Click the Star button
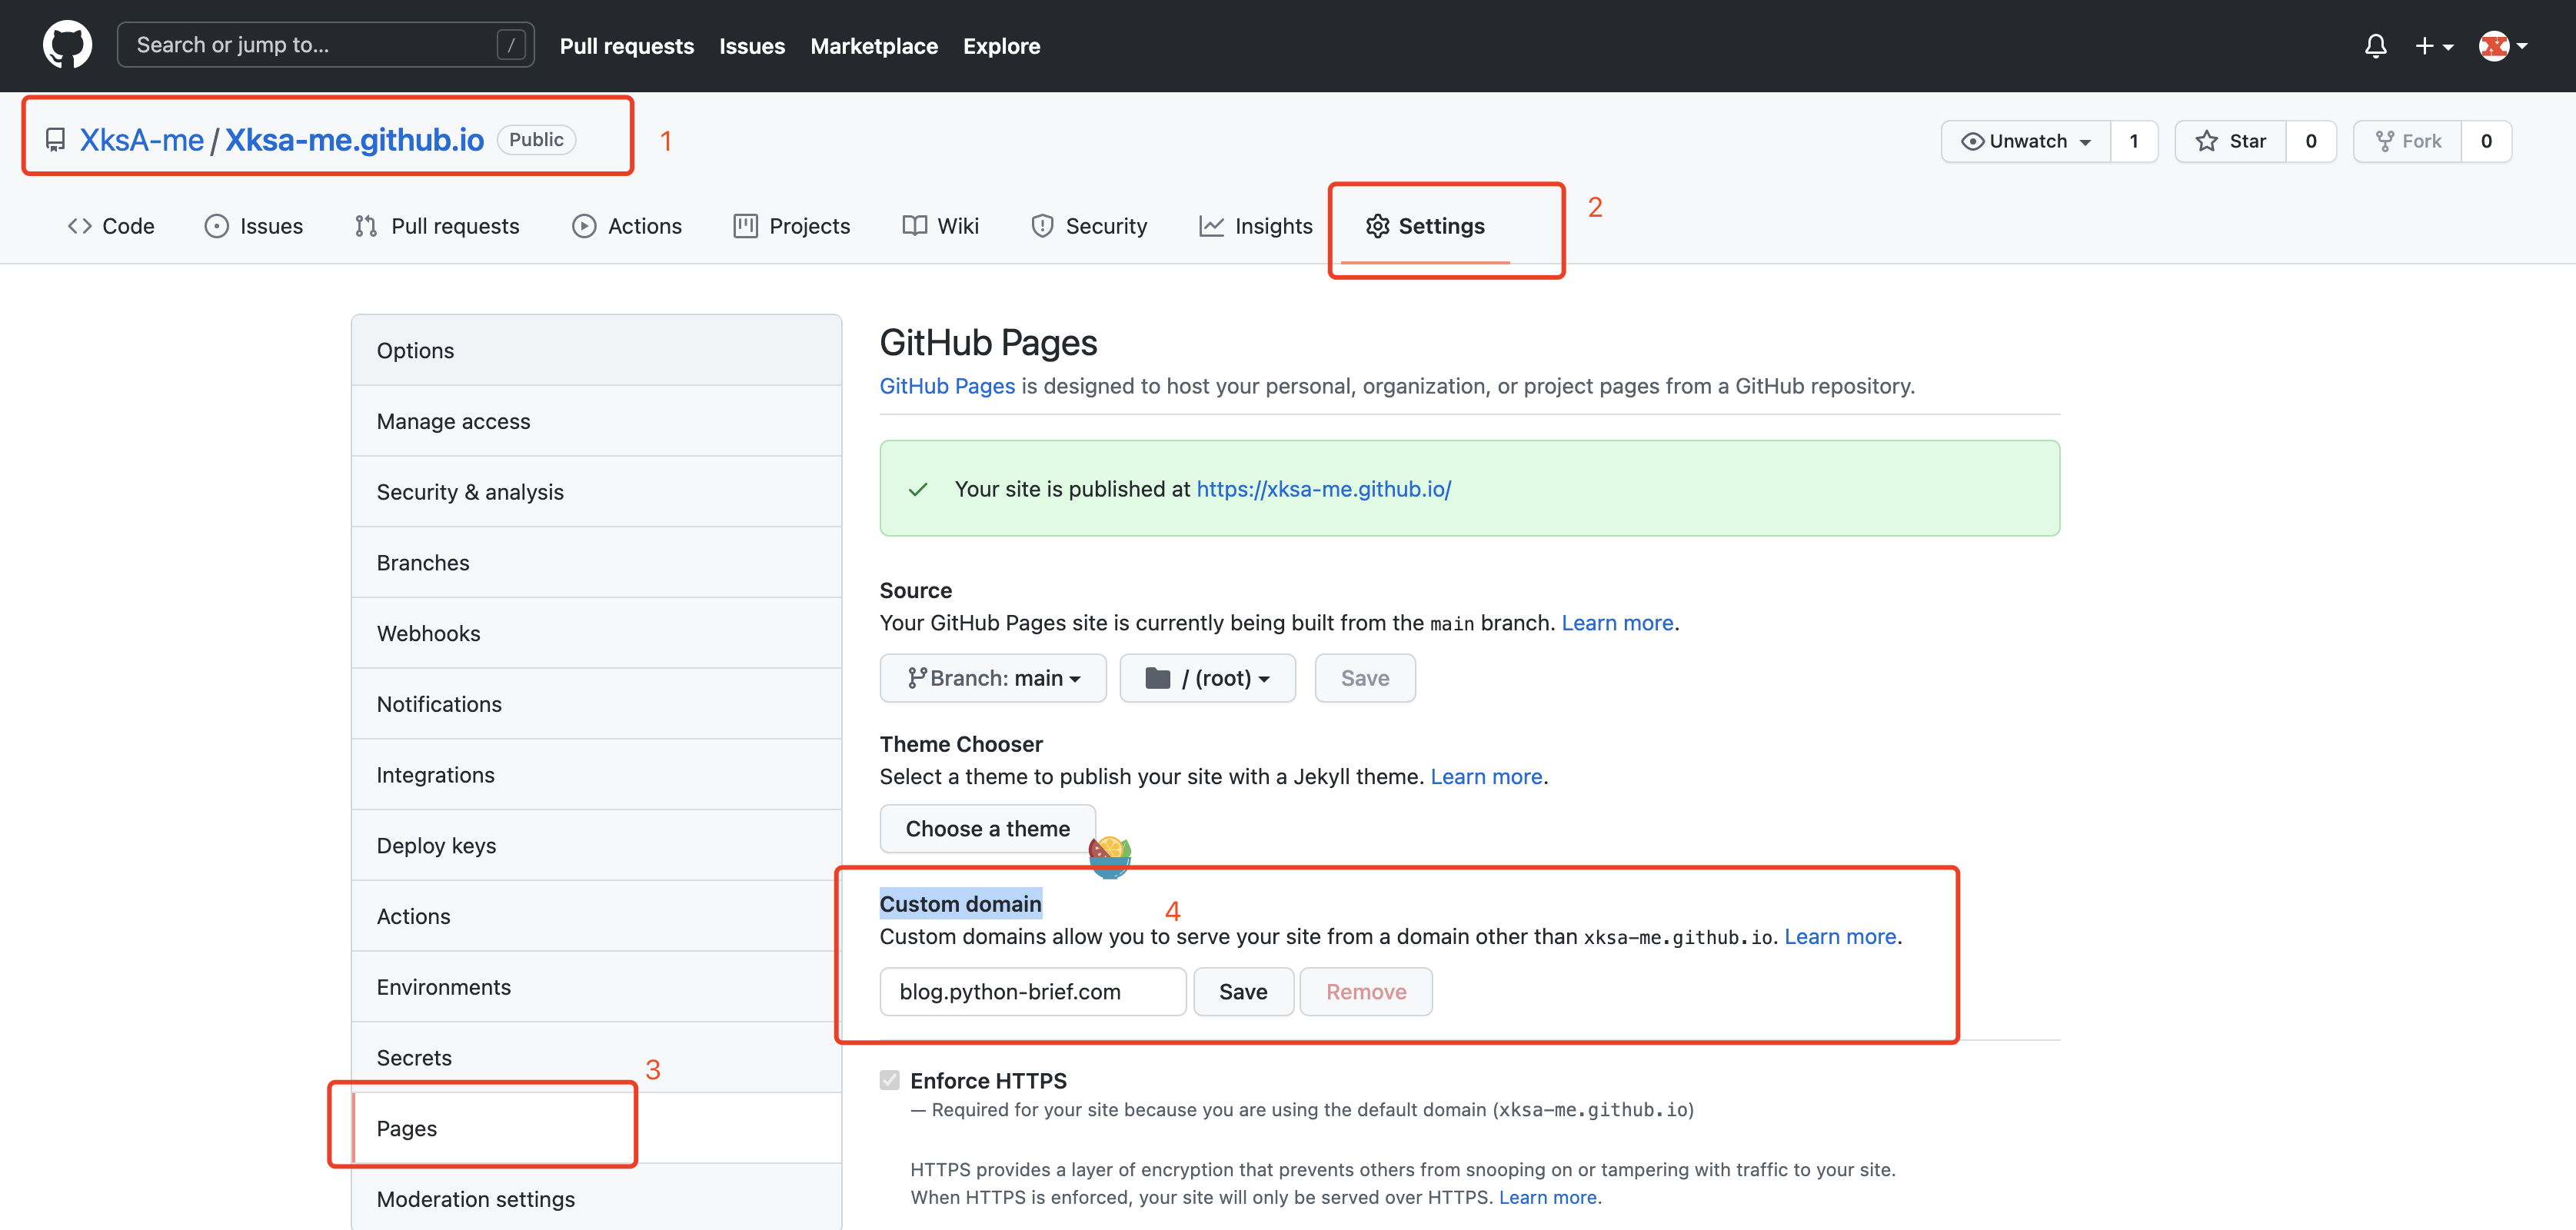The image size is (2576, 1230). pos(2230,141)
